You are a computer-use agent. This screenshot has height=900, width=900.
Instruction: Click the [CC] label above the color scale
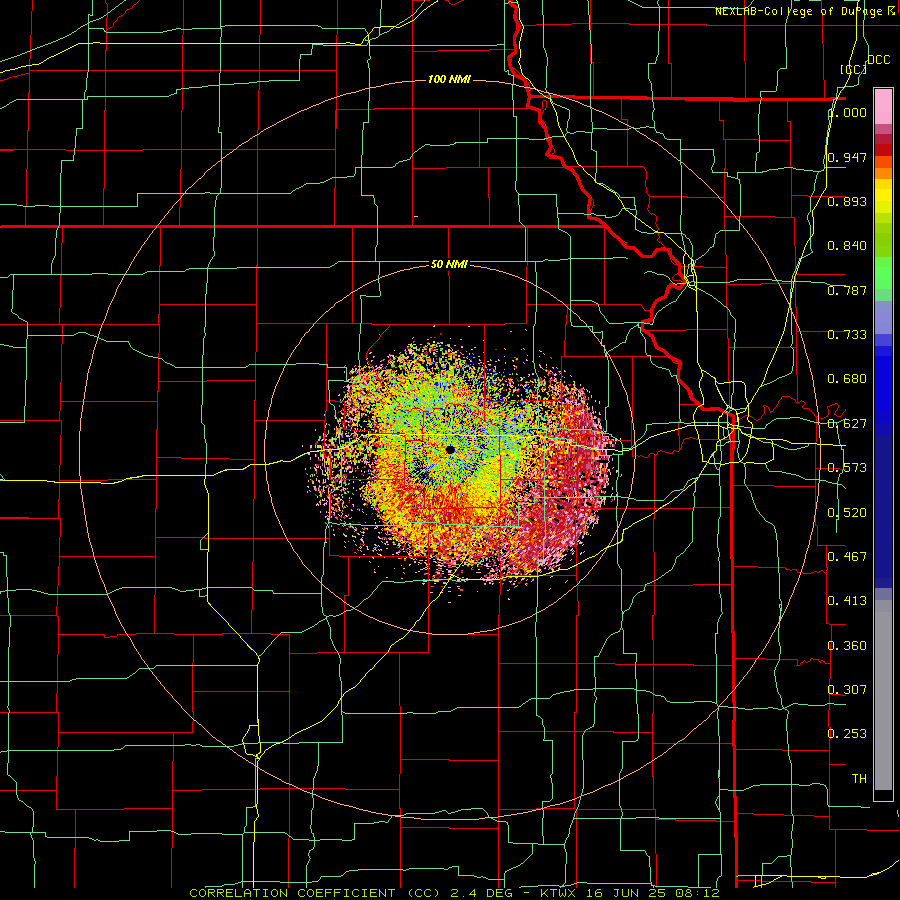coord(854,69)
